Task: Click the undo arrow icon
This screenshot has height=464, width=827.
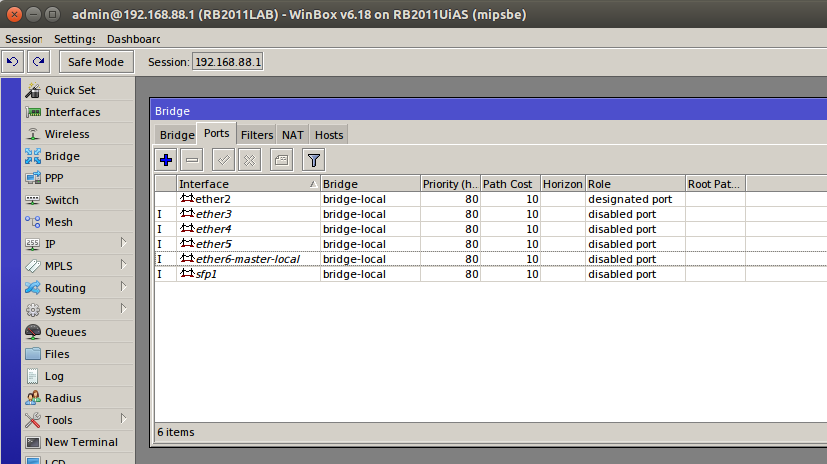Action: pyautogui.click(x=14, y=62)
